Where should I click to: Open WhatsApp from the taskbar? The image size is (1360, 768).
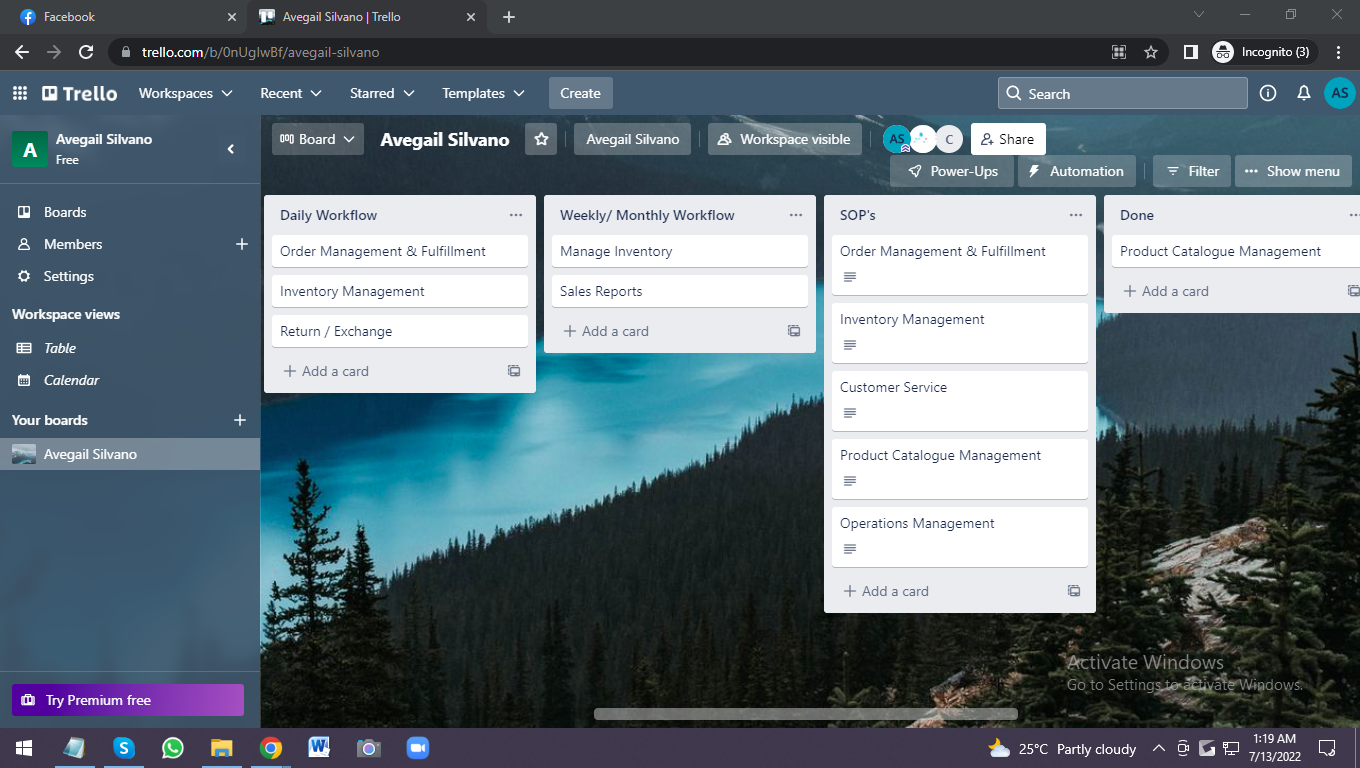click(173, 748)
